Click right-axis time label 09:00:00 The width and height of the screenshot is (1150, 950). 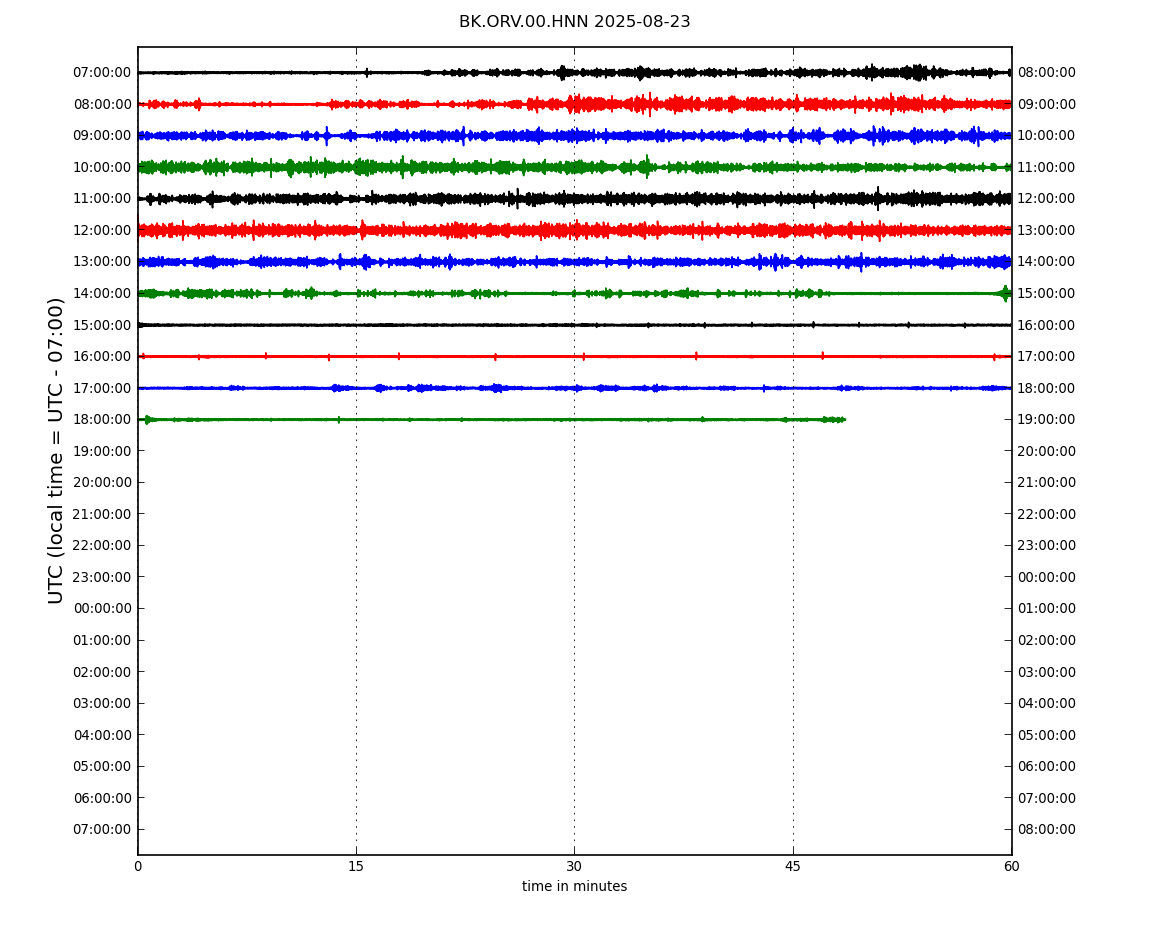(x=1047, y=104)
